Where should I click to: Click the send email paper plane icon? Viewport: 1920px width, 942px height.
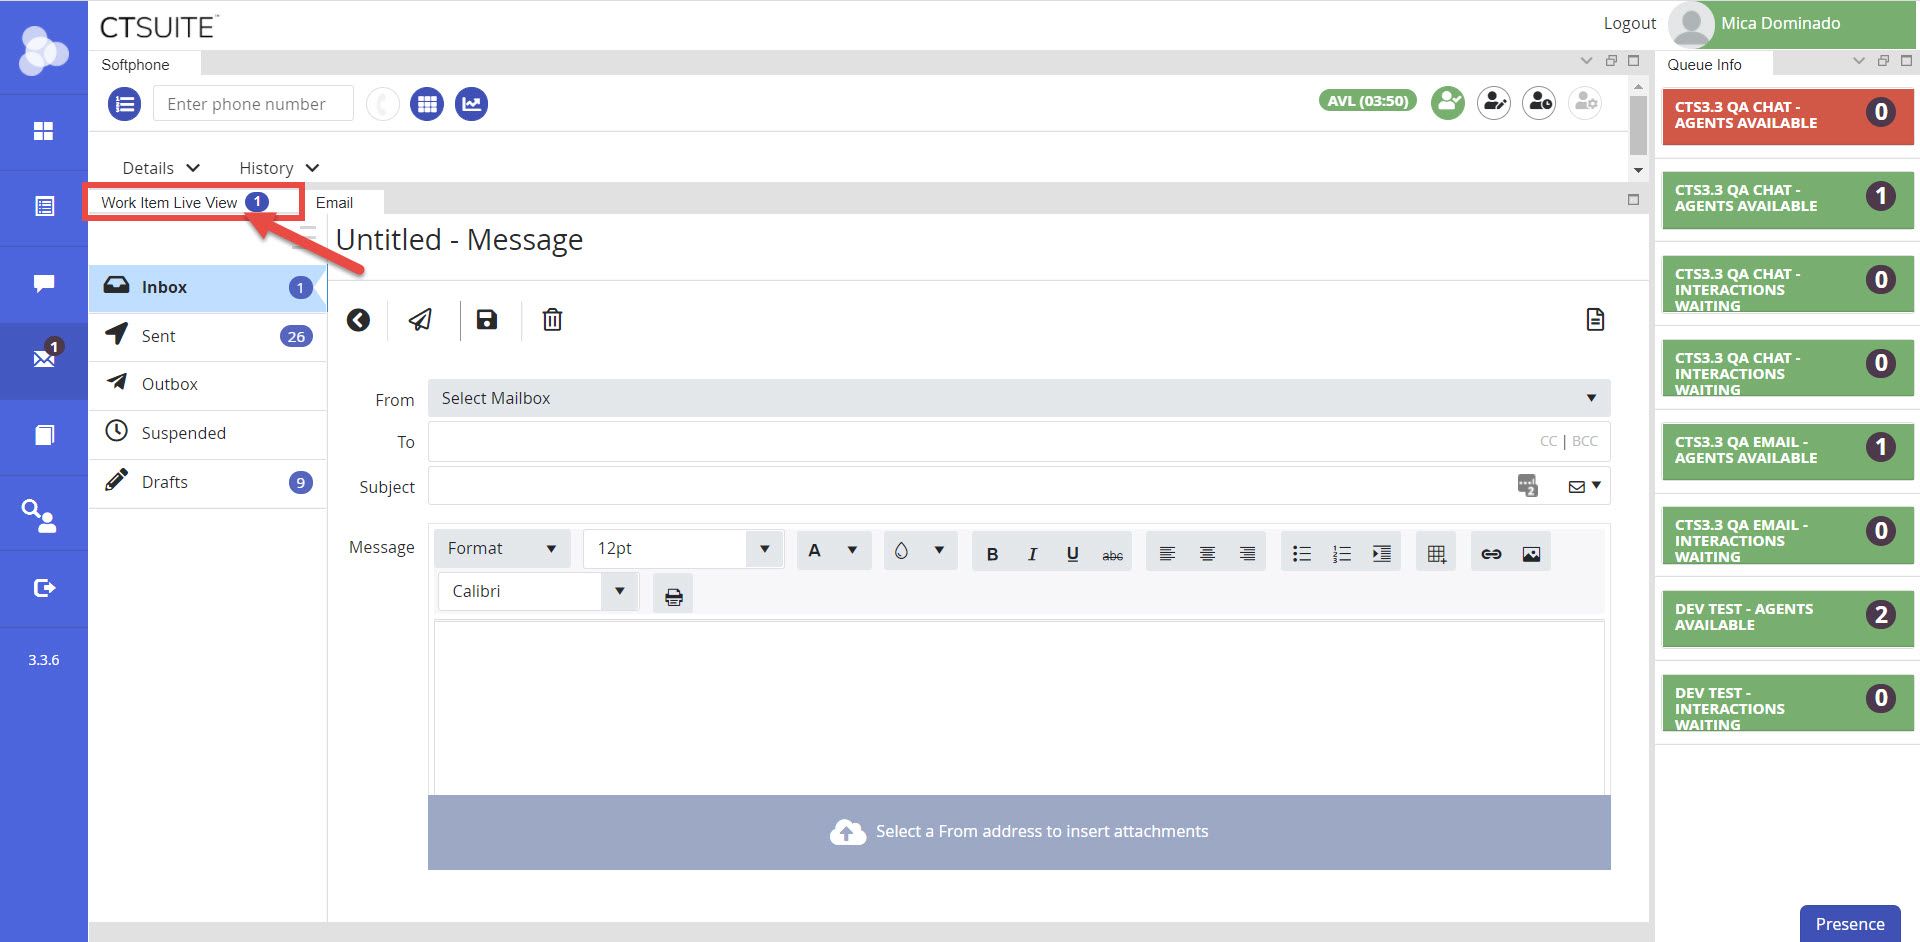[x=421, y=320]
